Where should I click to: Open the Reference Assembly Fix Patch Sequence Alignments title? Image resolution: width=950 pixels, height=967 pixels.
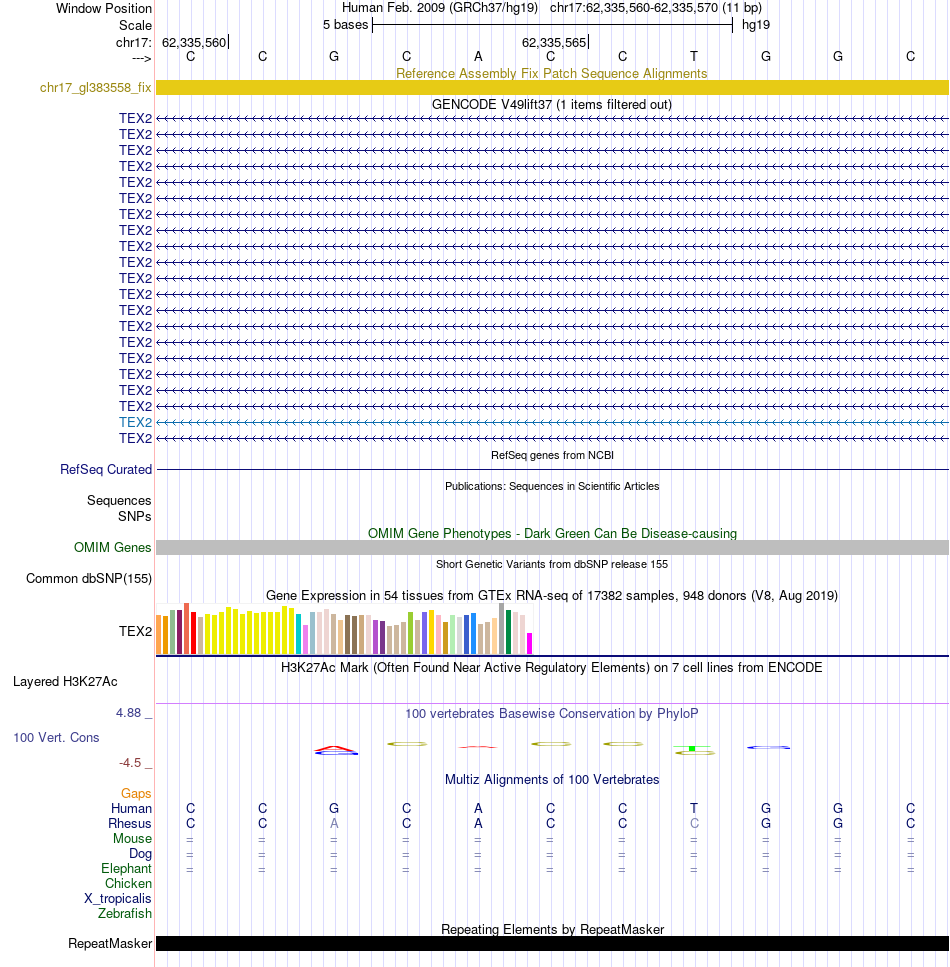[551, 73]
